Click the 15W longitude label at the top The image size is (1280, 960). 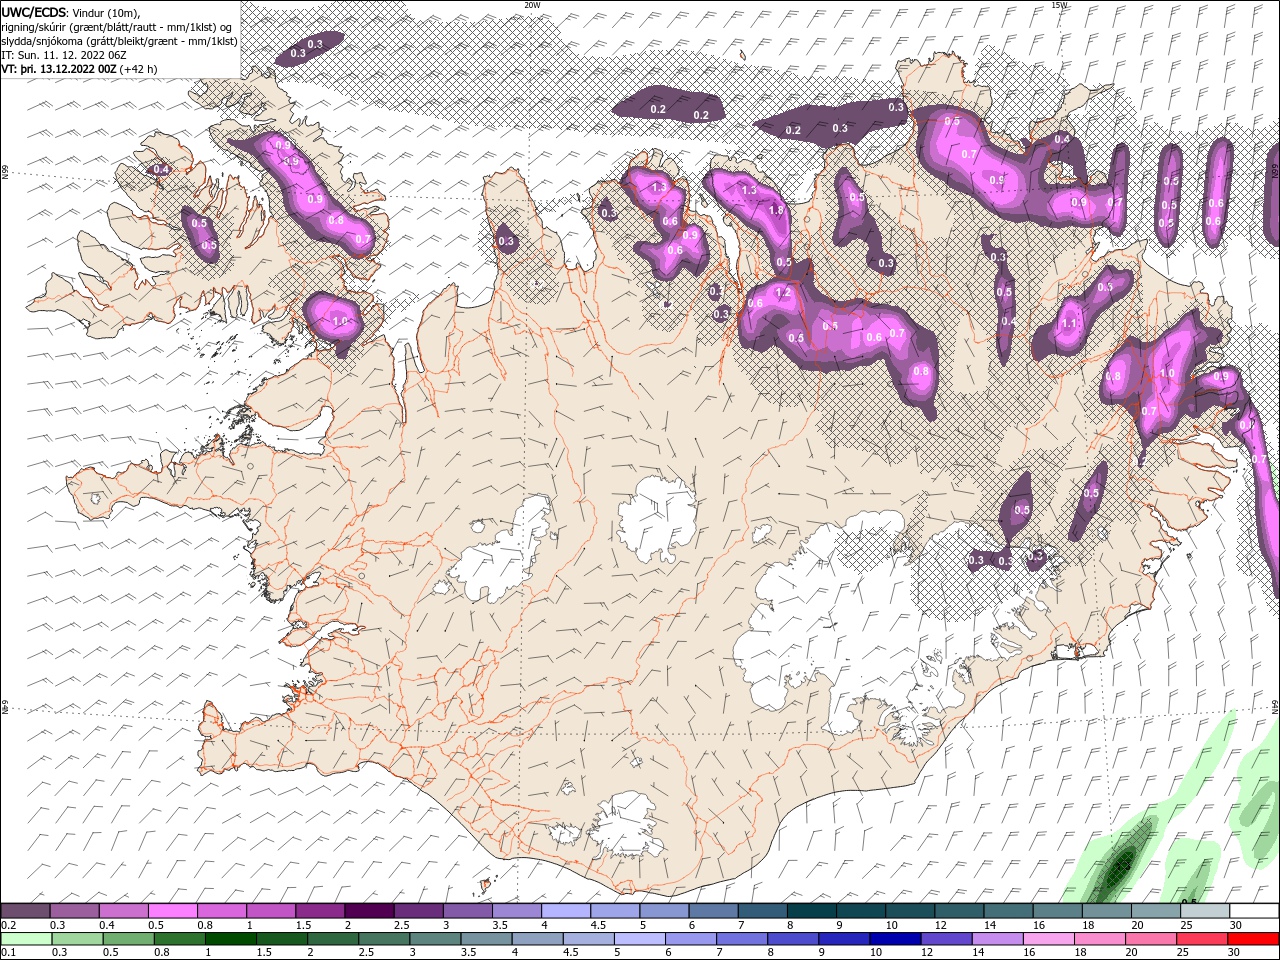[x=1059, y=4]
